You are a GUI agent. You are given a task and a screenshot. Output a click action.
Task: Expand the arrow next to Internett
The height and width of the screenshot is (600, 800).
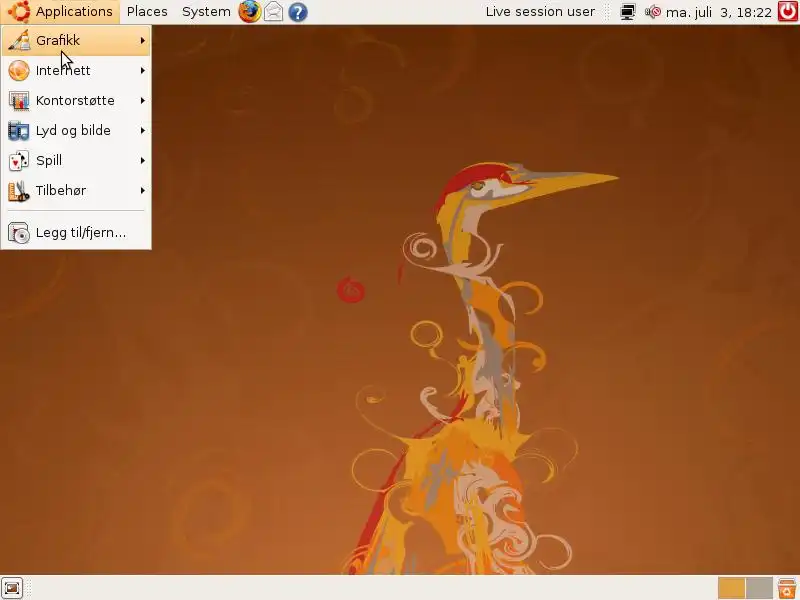pos(143,70)
